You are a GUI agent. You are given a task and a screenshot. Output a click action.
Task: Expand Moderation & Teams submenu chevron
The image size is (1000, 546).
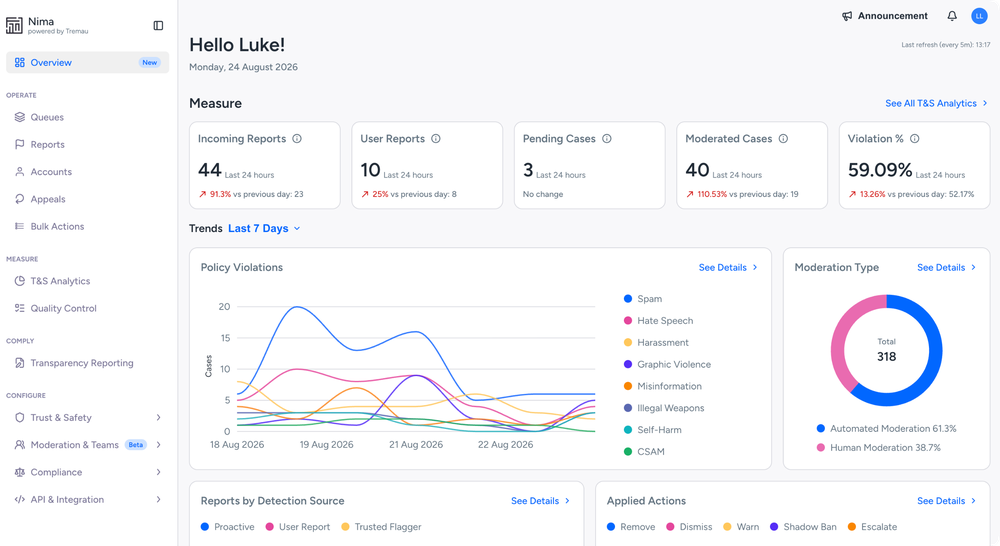(158, 445)
